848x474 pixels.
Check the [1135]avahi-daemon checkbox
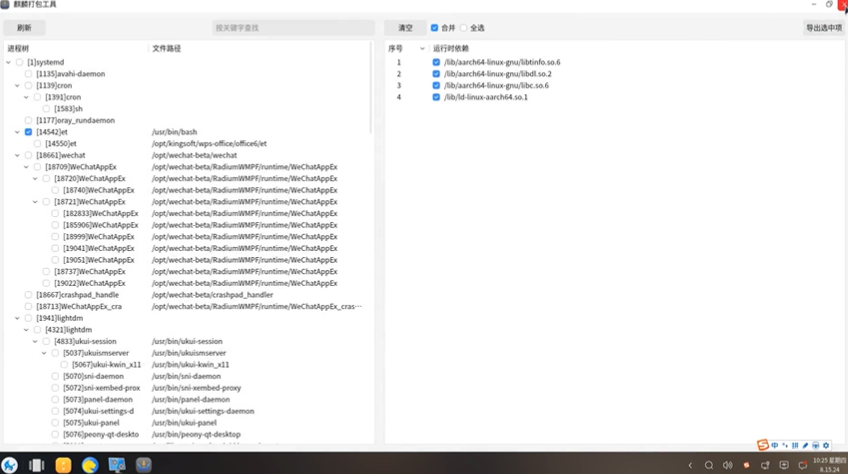(29, 74)
